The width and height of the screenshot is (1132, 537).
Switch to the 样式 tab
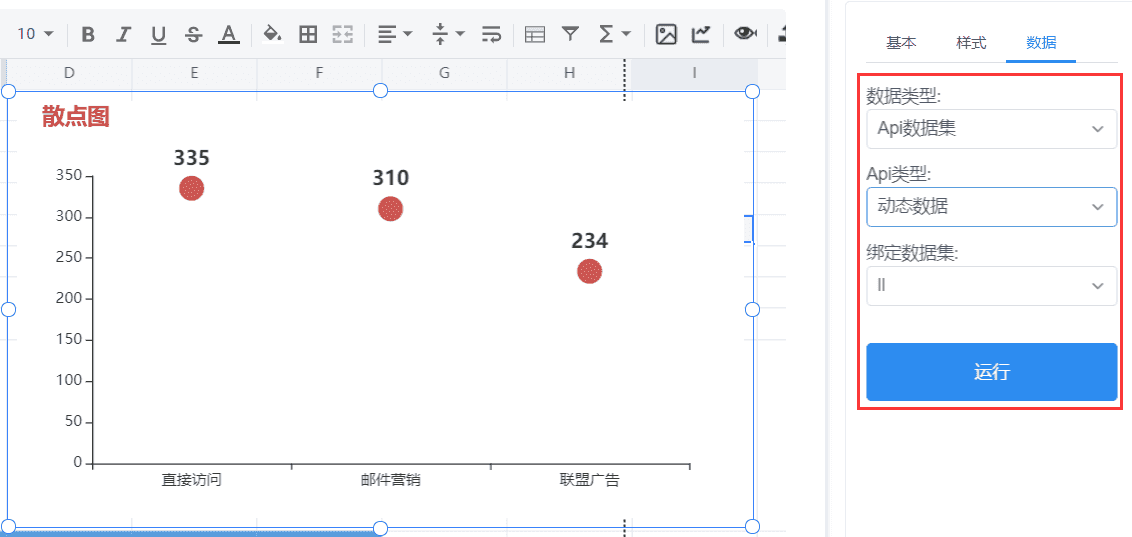970,43
